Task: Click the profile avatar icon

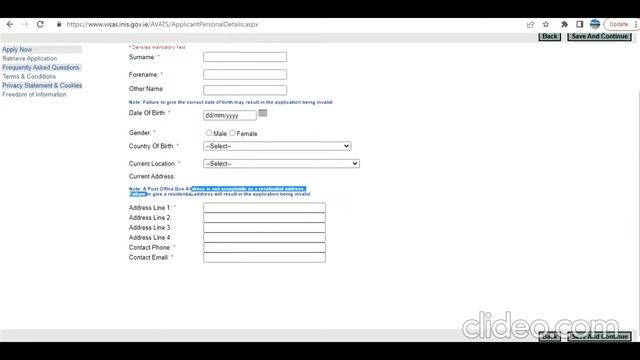Action: click(595, 24)
